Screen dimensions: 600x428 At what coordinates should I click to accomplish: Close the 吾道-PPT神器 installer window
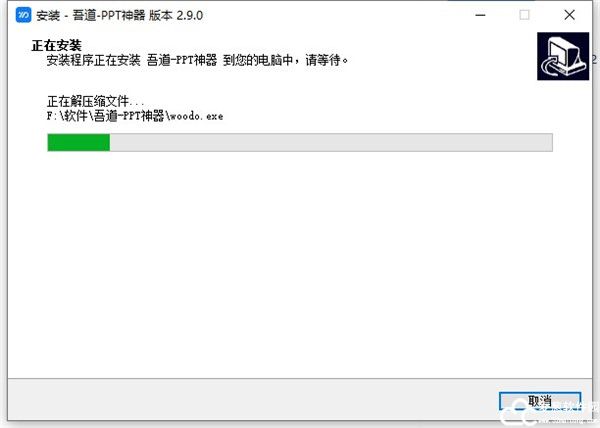click(x=569, y=15)
